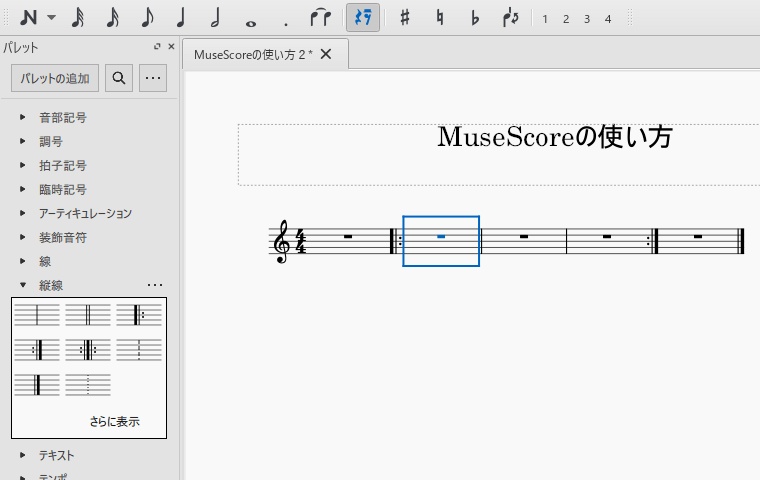Select the half note duration
Viewport: 760px width, 480px height.
pos(216,18)
